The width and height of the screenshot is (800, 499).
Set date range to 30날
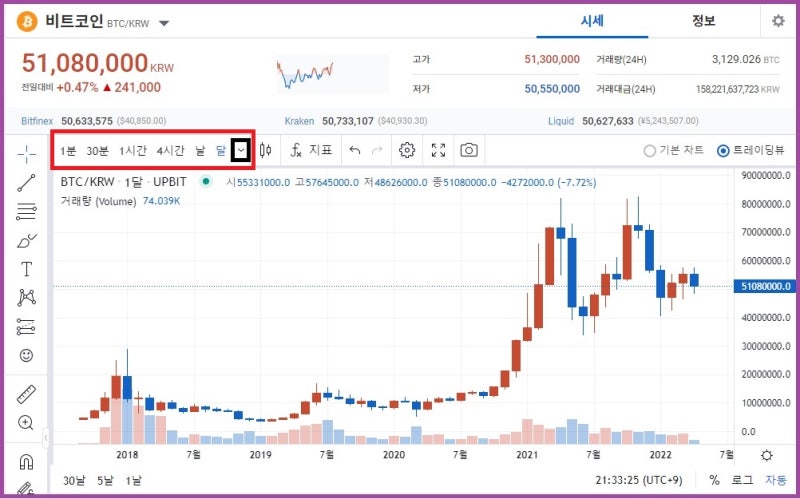tap(74, 481)
